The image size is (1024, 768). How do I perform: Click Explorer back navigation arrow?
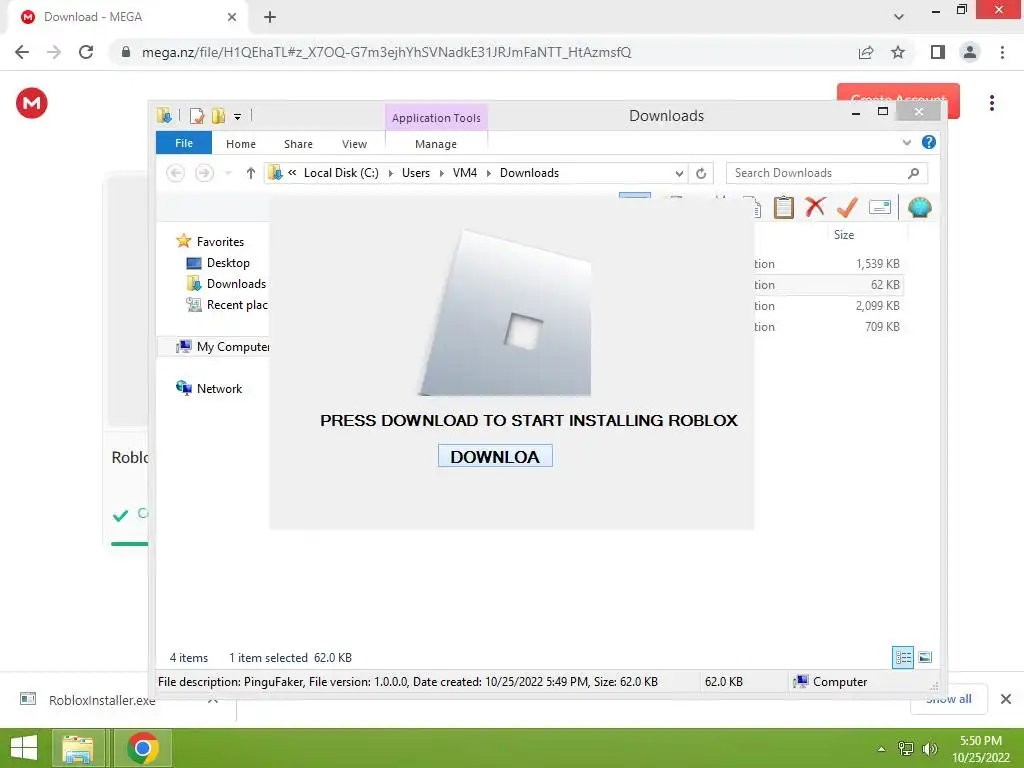point(175,173)
